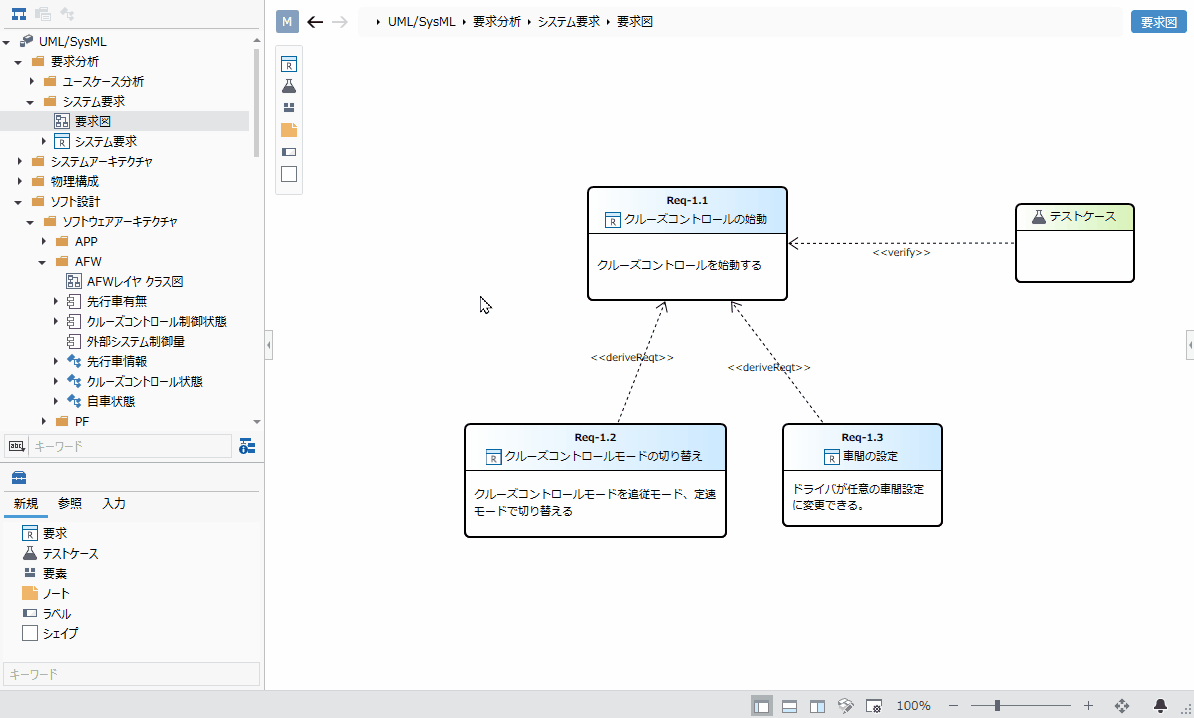
Task: Click the toolbox keyword field at bottom
Action: click(132, 674)
